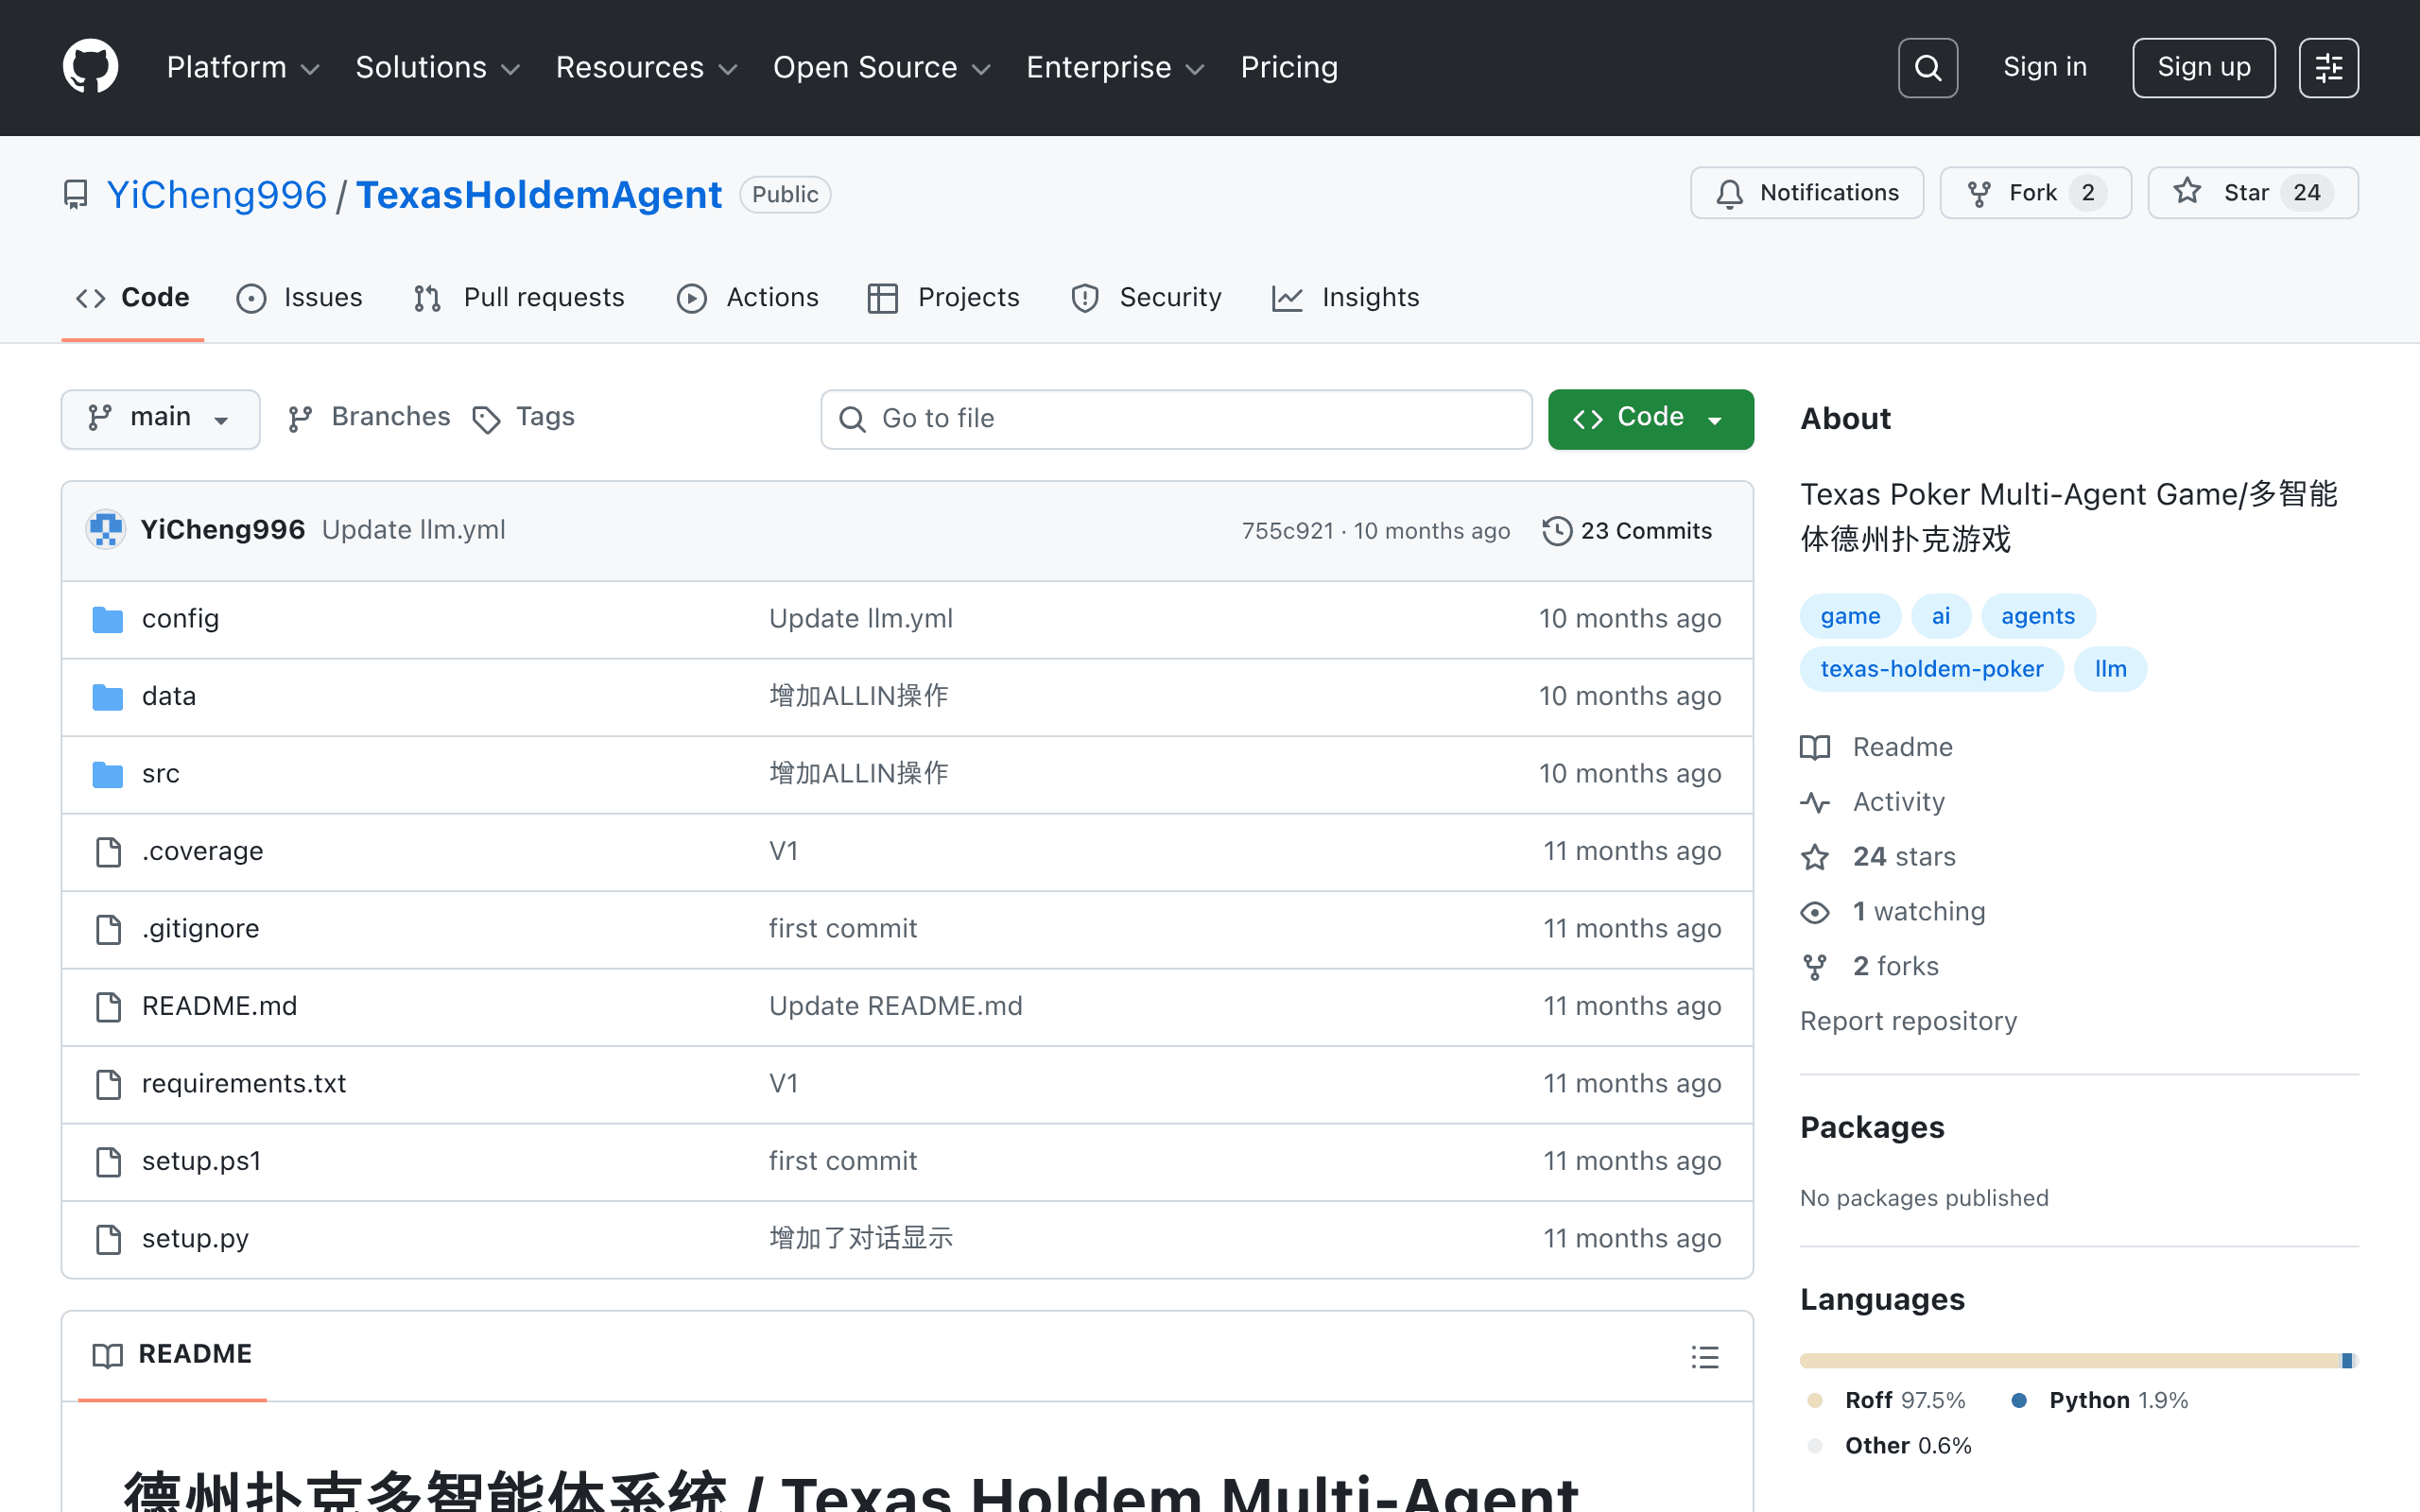This screenshot has width=2420, height=1512.
Task: Click the texas-holdem-poker topic tag
Action: (x=1931, y=669)
